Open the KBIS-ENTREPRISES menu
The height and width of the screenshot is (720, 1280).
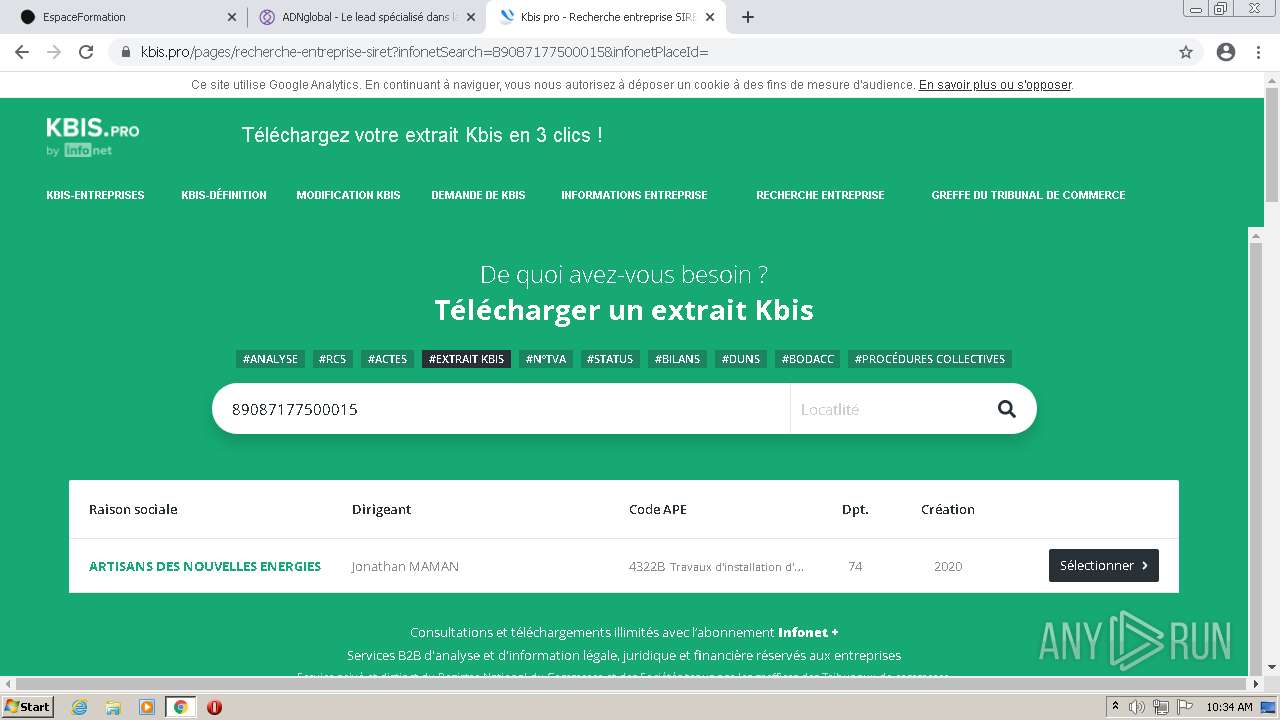(x=95, y=195)
